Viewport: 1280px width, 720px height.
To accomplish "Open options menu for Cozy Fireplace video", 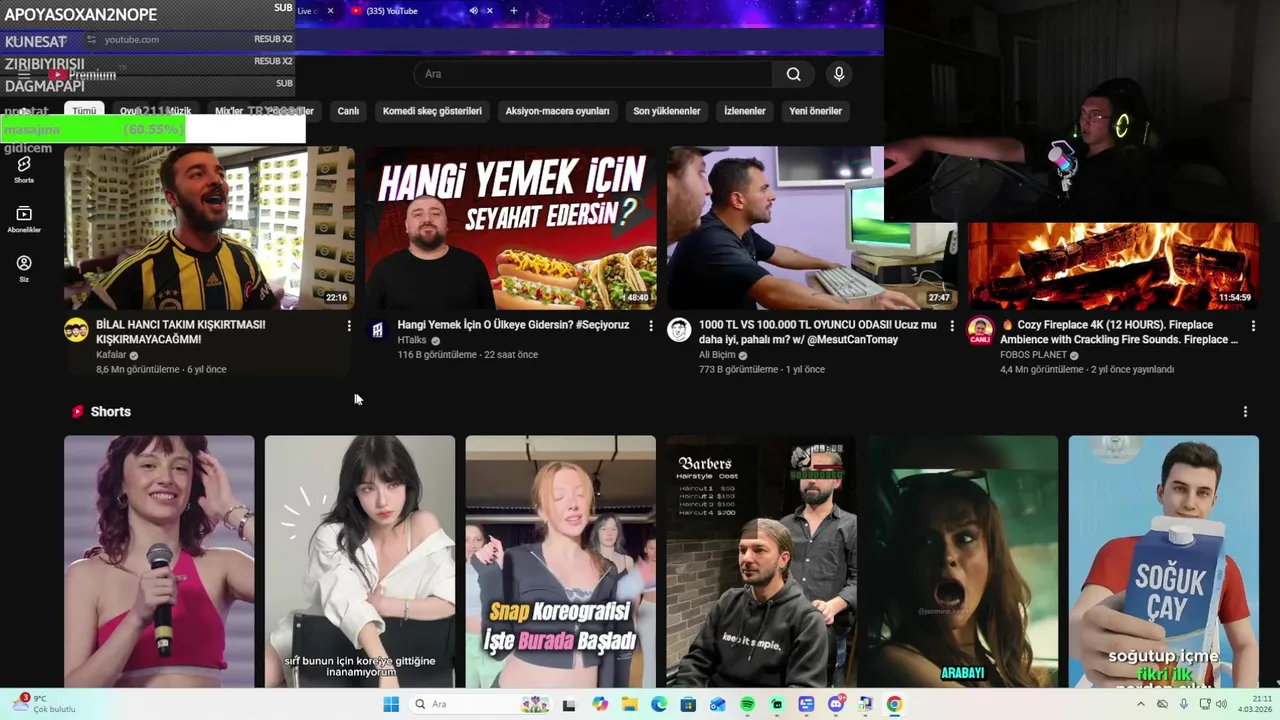I will coord(1253,326).
